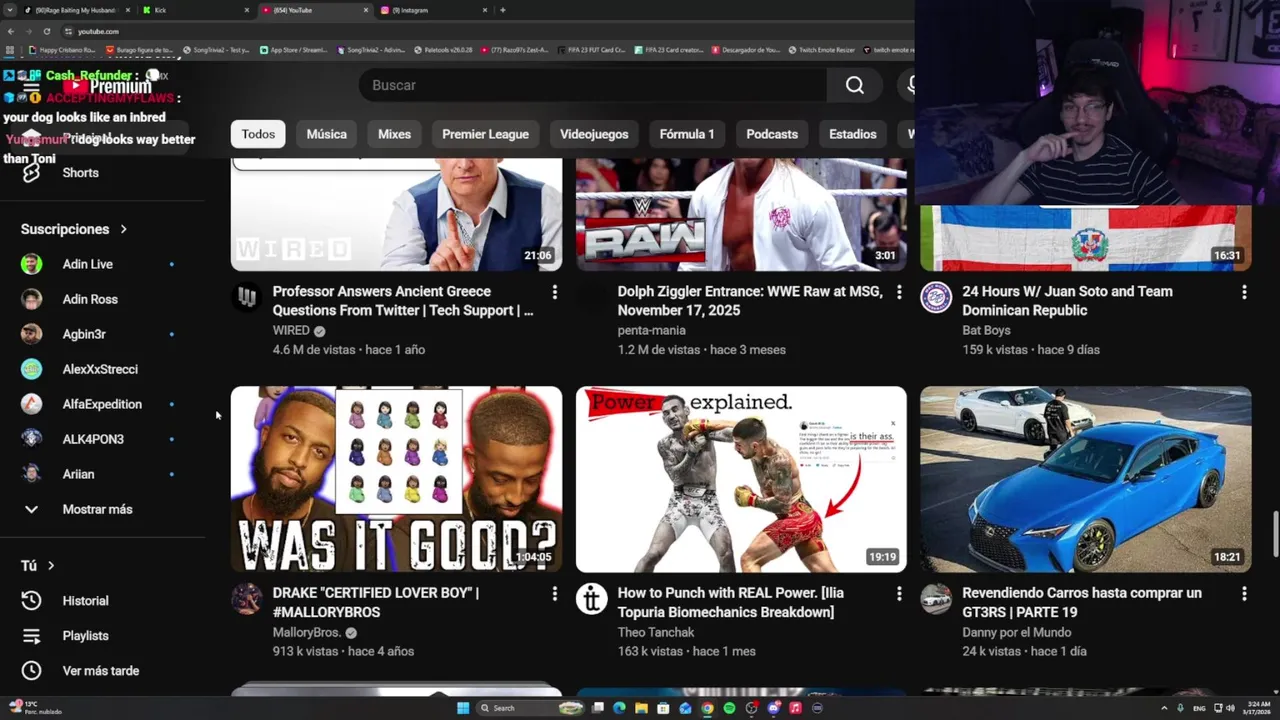
Task: Click the Ariian channel avatar
Action: (32, 474)
